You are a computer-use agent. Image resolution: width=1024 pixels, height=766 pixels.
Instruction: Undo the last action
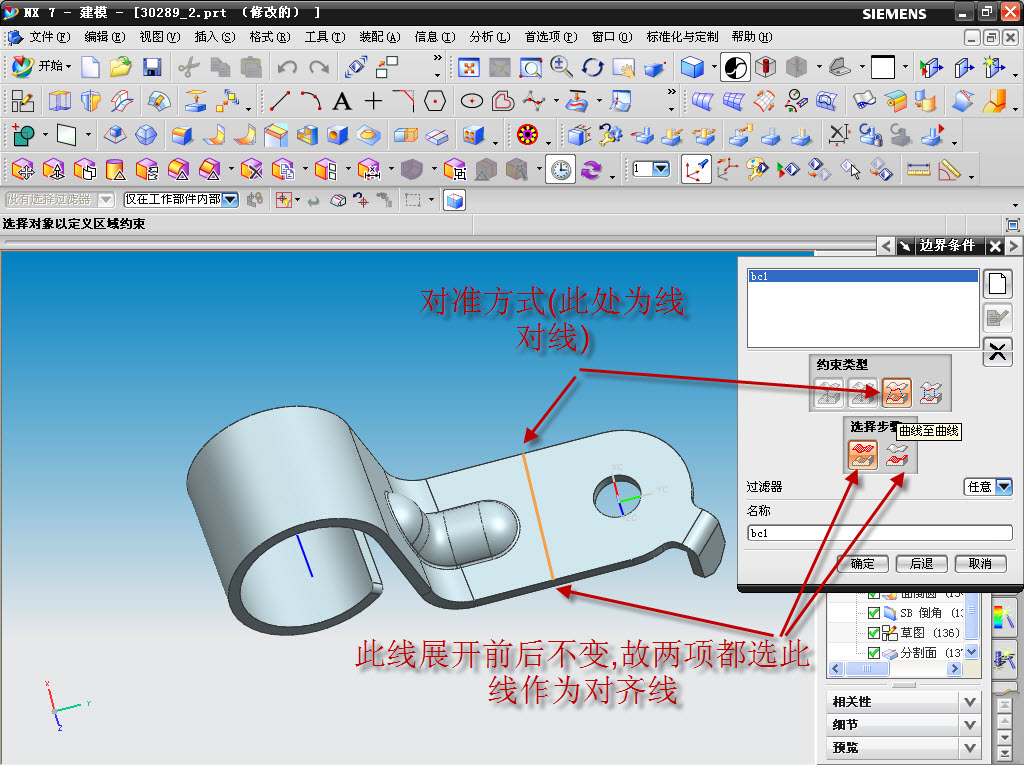287,67
